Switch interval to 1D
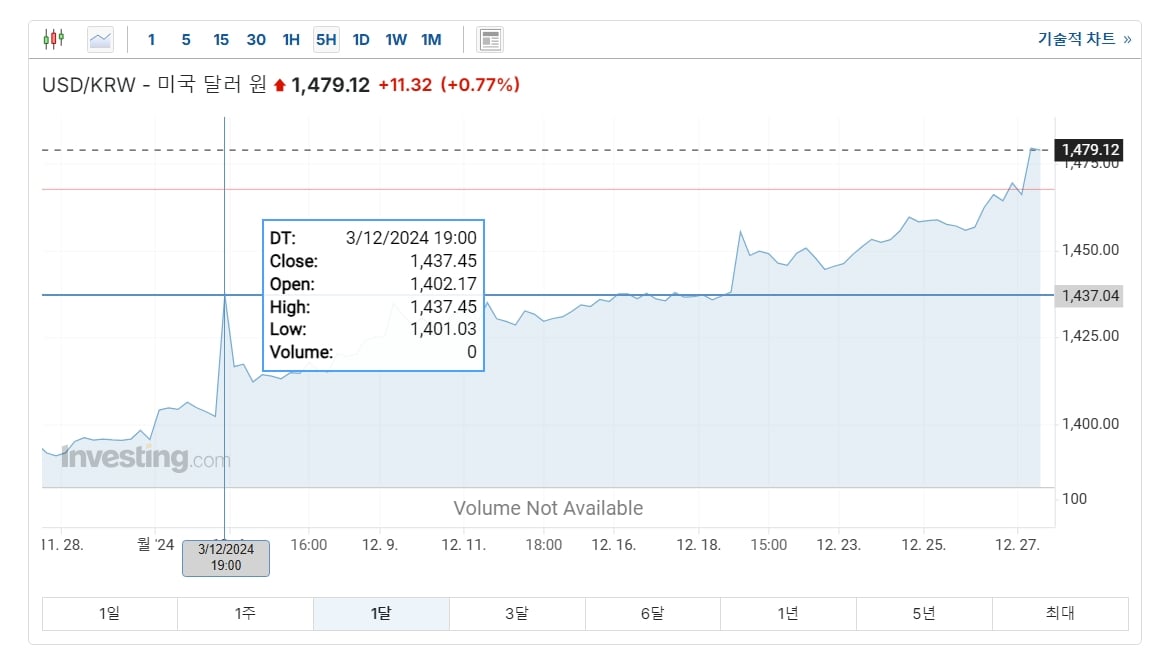The height and width of the screenshot is (669, 1172). point(361,40)
